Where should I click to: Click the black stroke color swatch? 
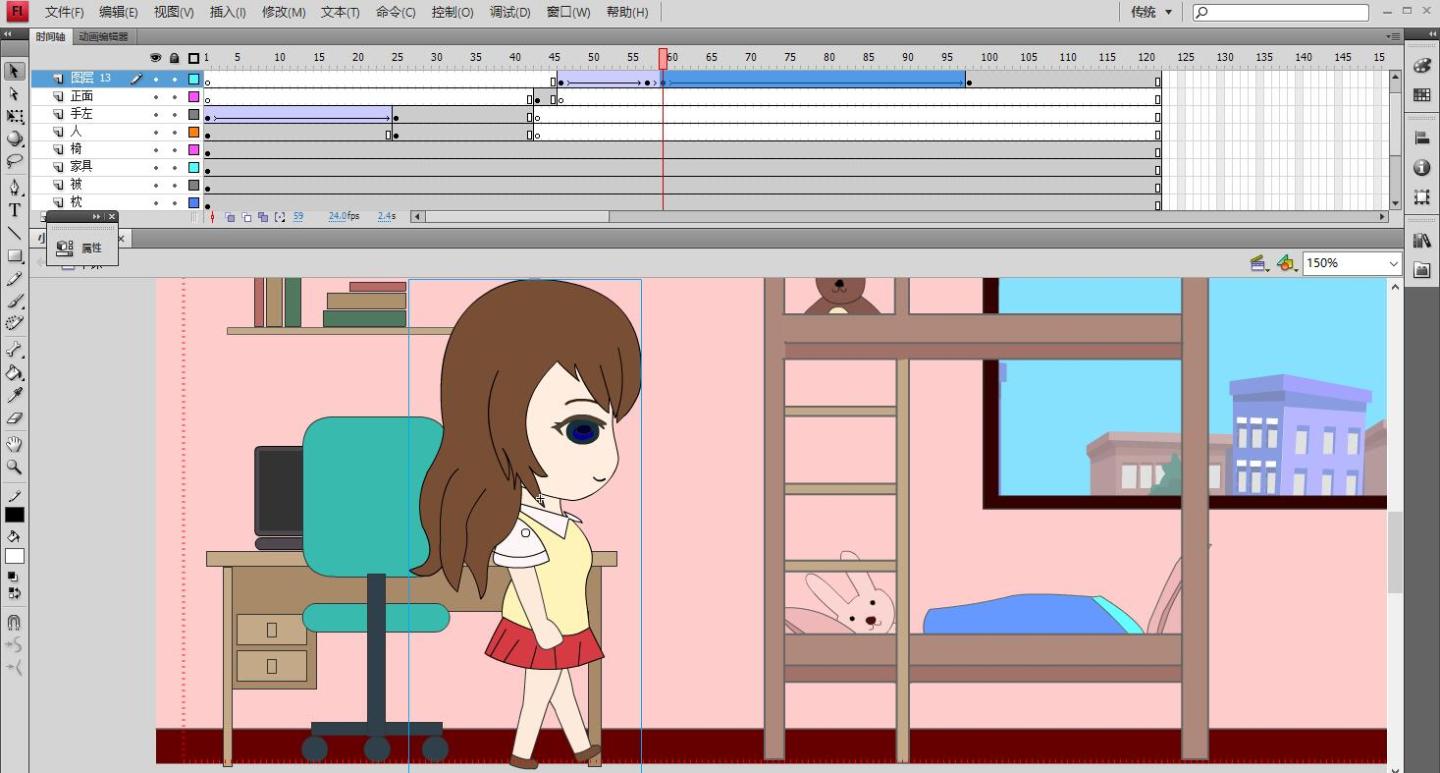[x=14, y=515]
